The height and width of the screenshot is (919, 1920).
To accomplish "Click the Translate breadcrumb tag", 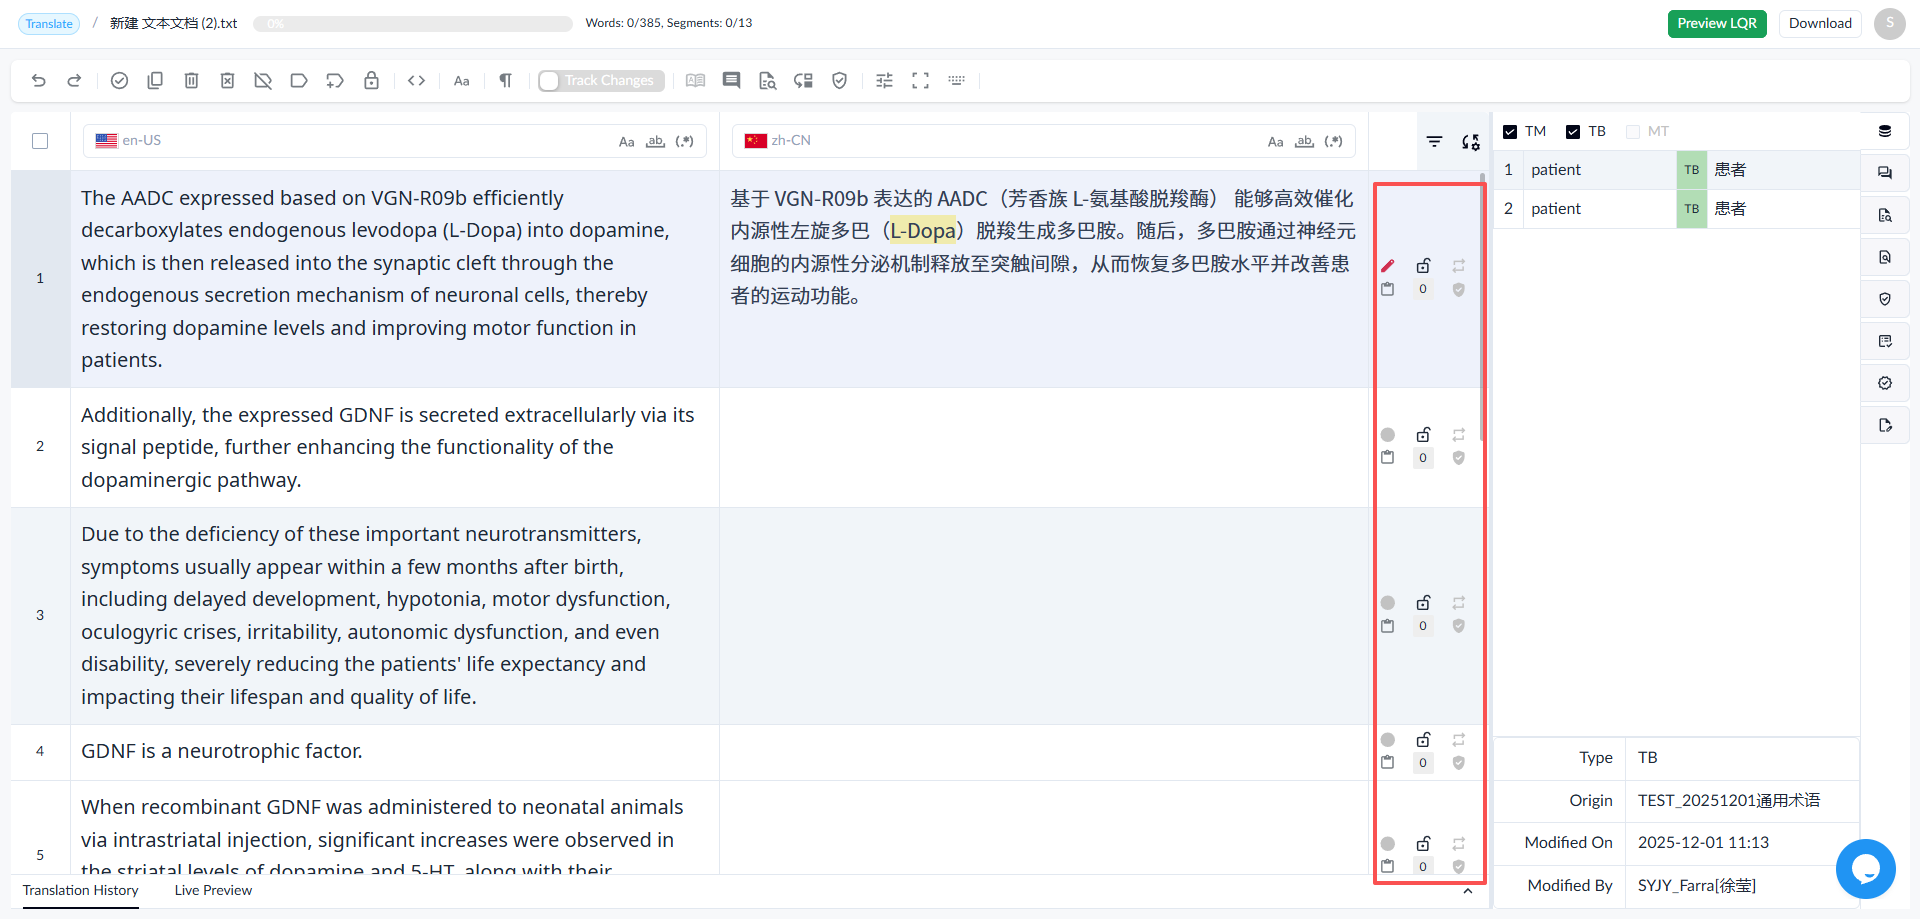I will point(49,24).
